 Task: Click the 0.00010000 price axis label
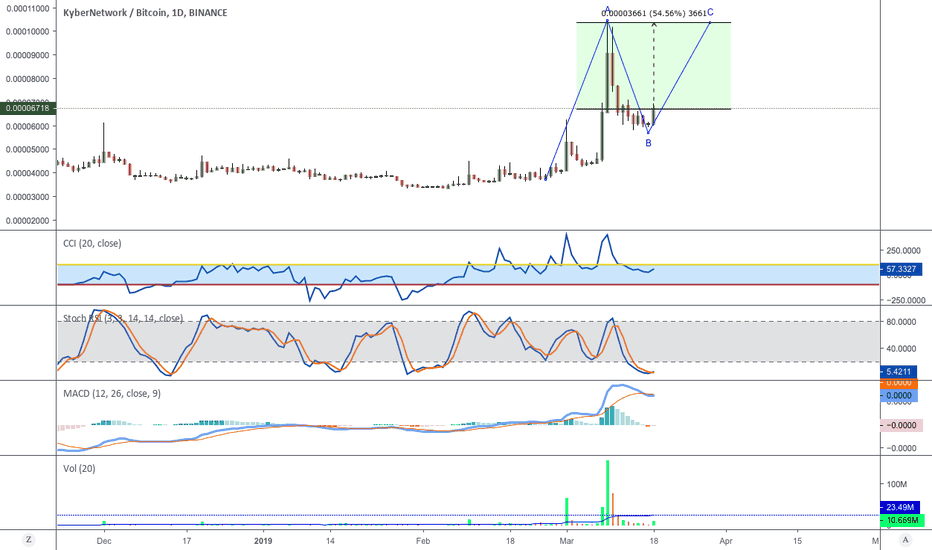(27, 31)
